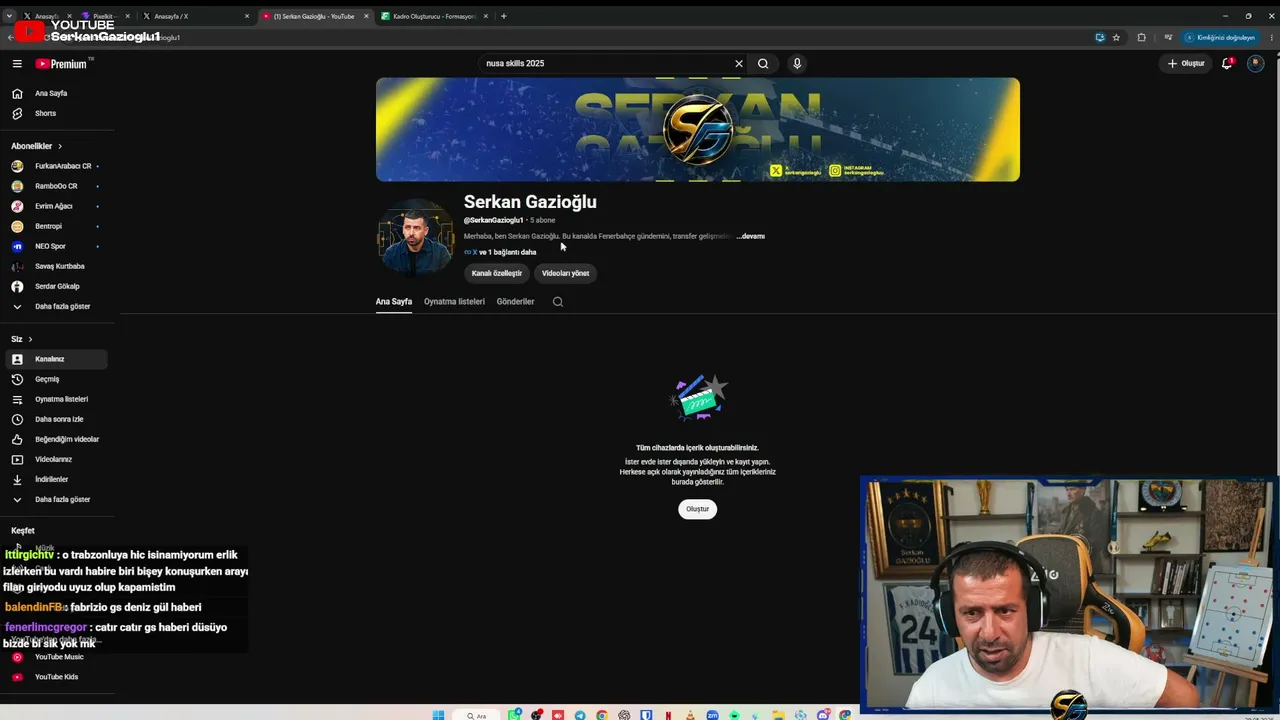Open Bentropi subscription

click(x=55, y=226)
